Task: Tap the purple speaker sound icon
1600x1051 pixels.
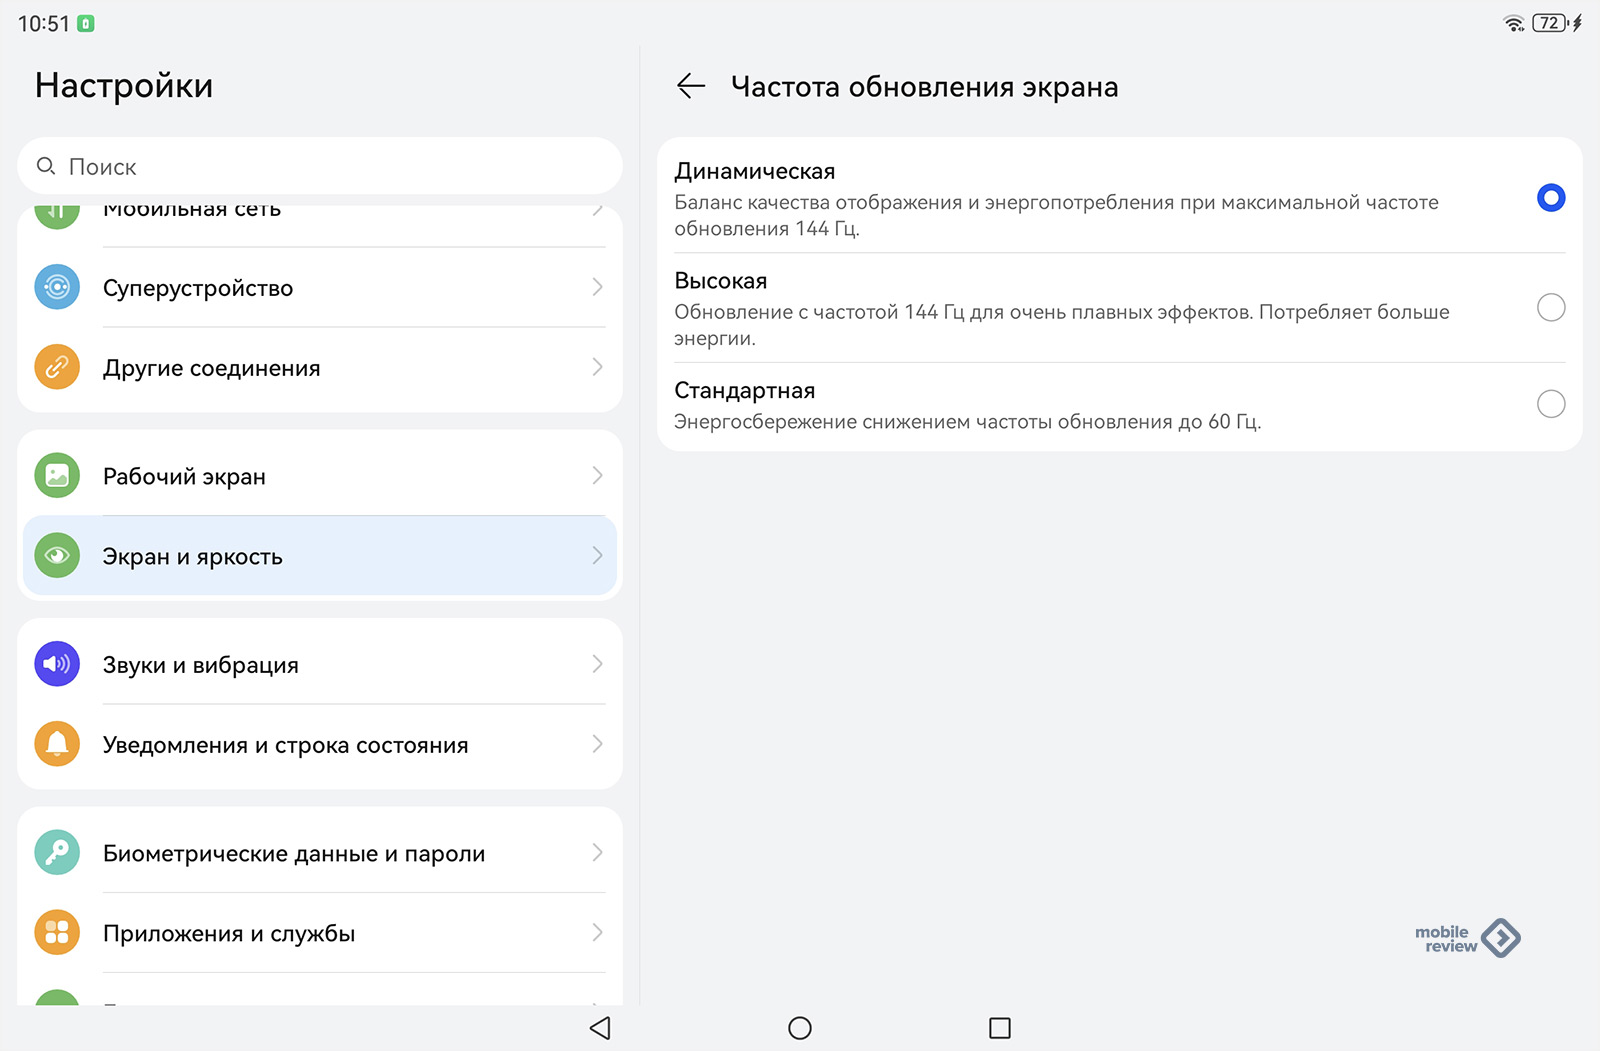Action: [x=57, y=665]
